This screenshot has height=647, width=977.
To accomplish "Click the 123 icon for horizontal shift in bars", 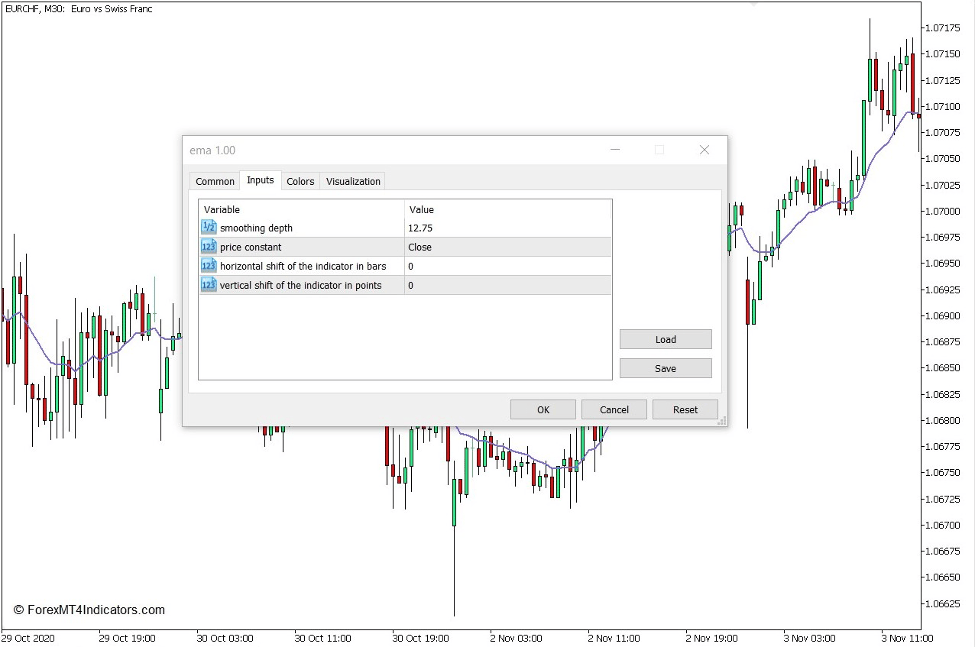I will pos(208,266).
